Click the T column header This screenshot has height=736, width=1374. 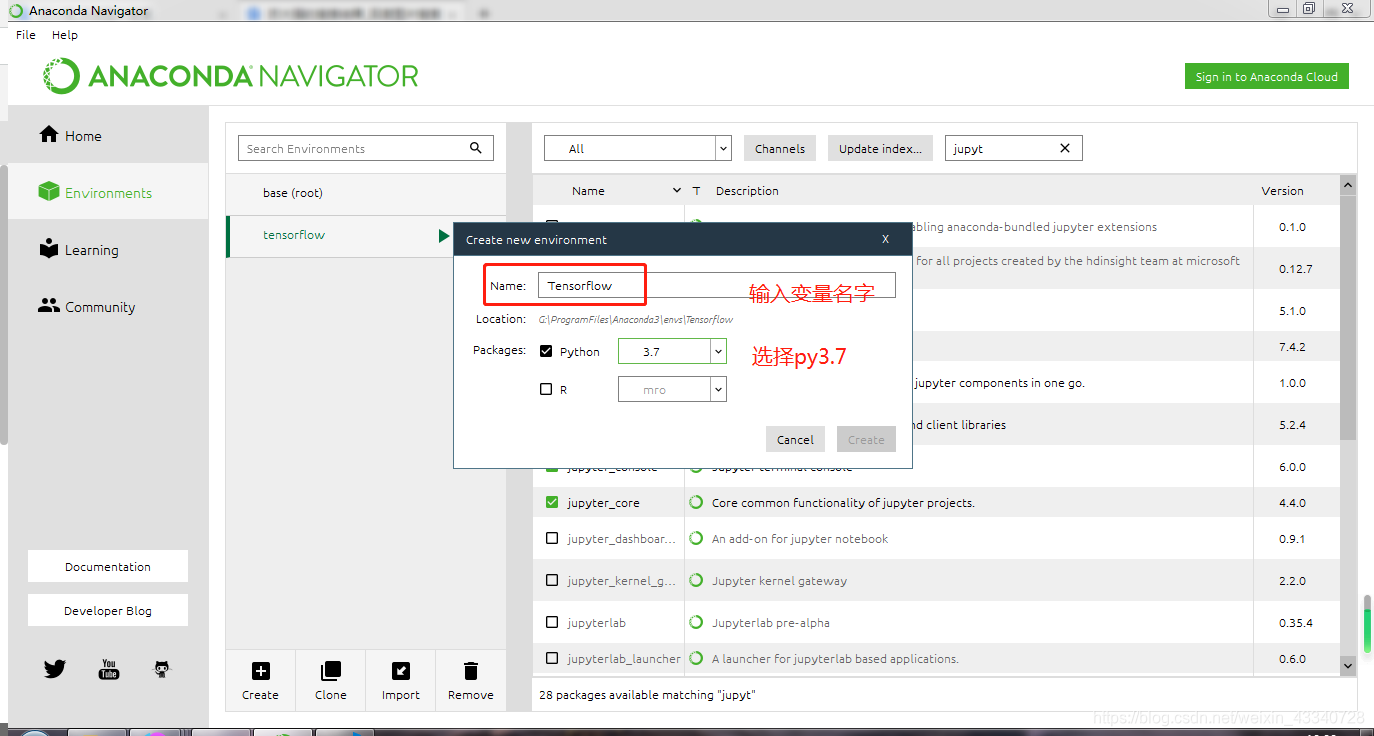pyautogui.click(x=696, y=190)
